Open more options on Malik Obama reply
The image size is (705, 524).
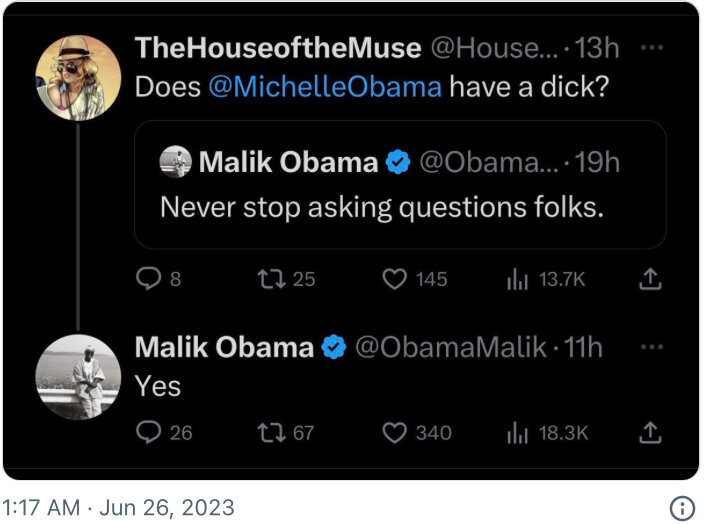(x=651, y=347)
